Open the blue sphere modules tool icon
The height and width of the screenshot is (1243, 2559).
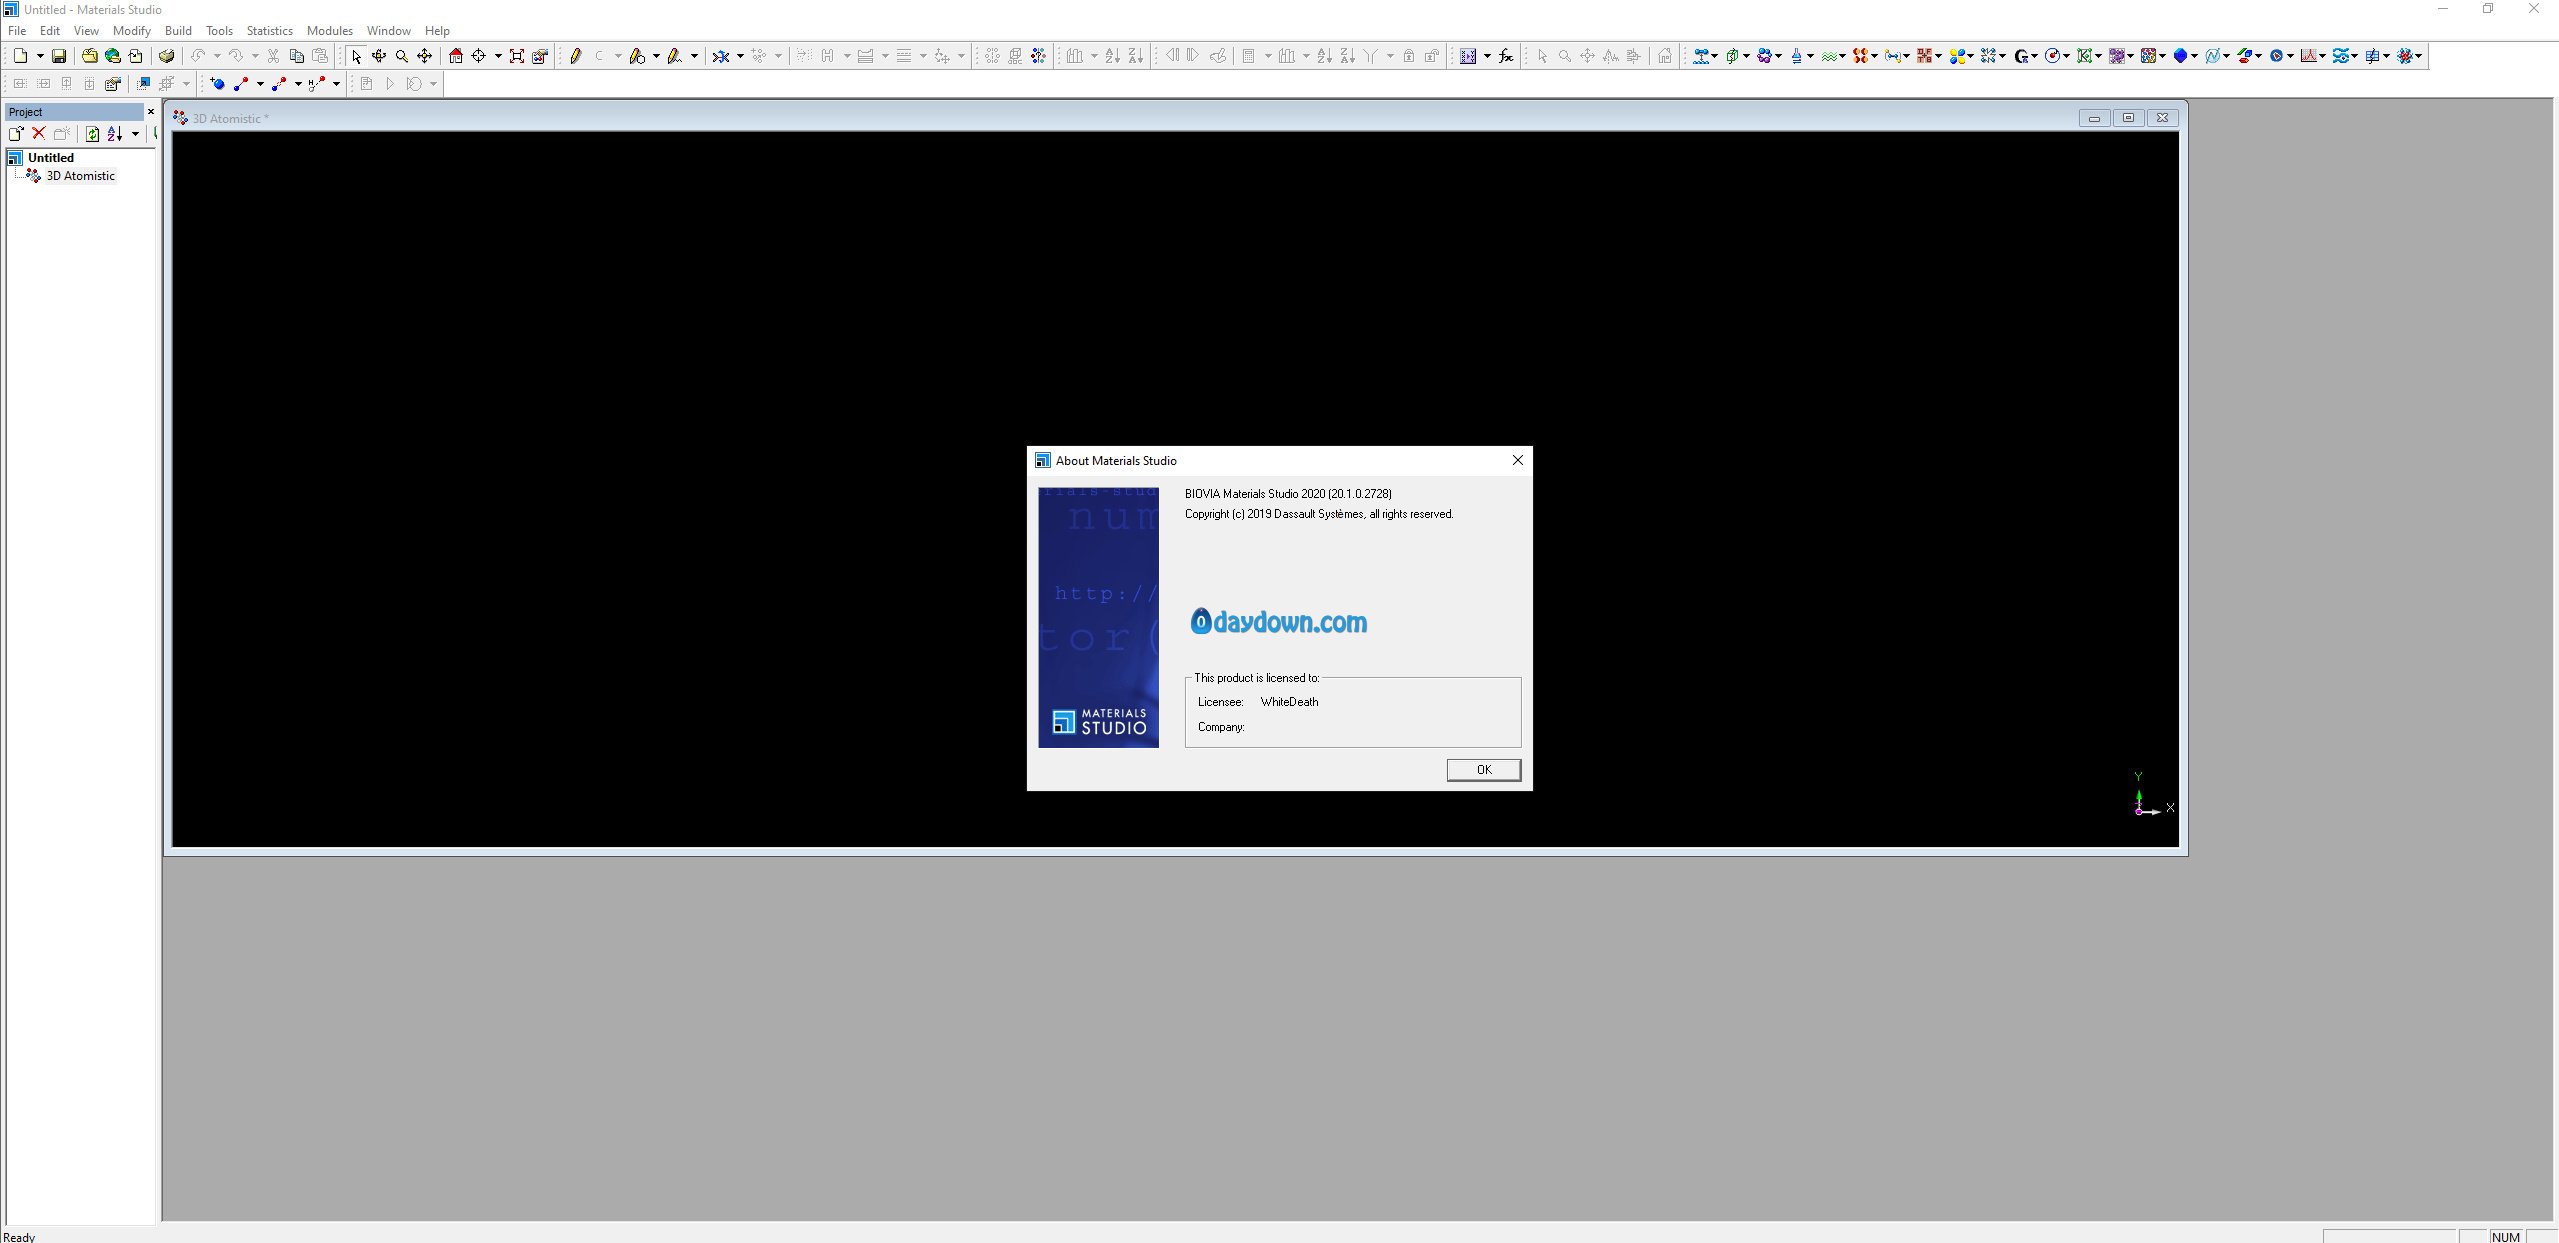pos(2181,56)
